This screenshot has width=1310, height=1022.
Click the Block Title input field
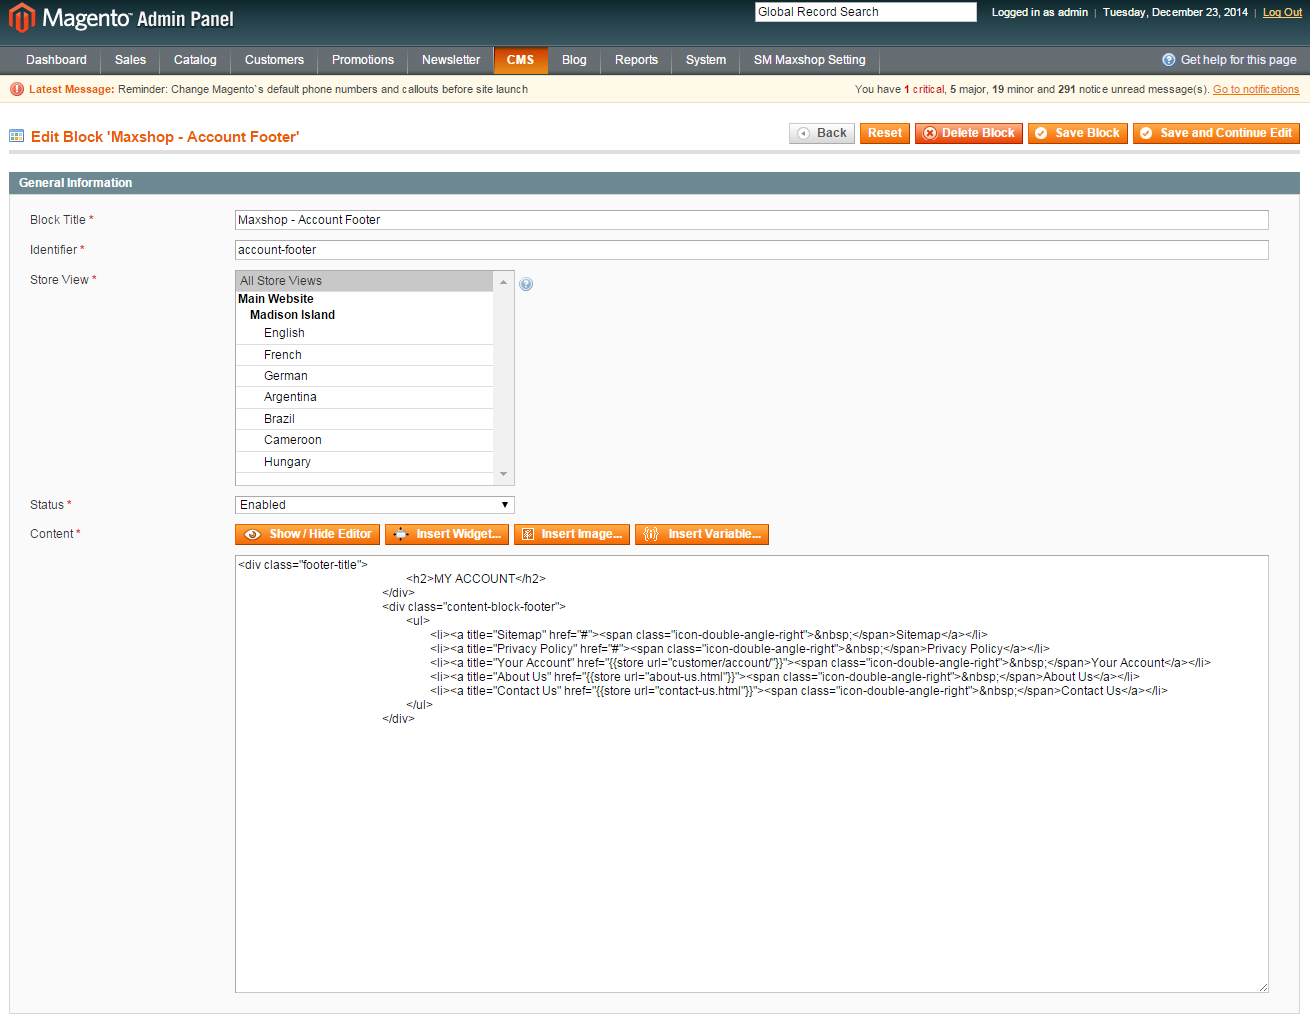click(x=752, y=220)
